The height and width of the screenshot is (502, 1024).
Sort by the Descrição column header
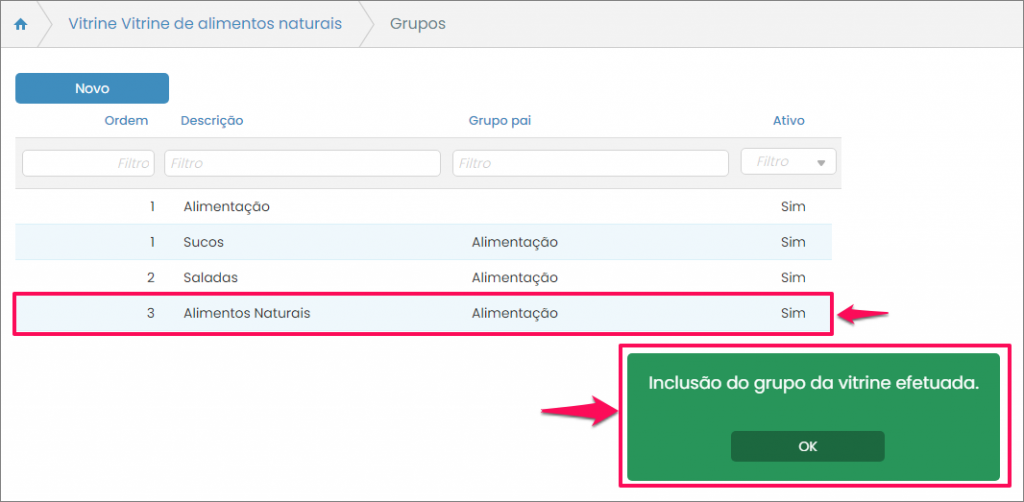(212, 121)
